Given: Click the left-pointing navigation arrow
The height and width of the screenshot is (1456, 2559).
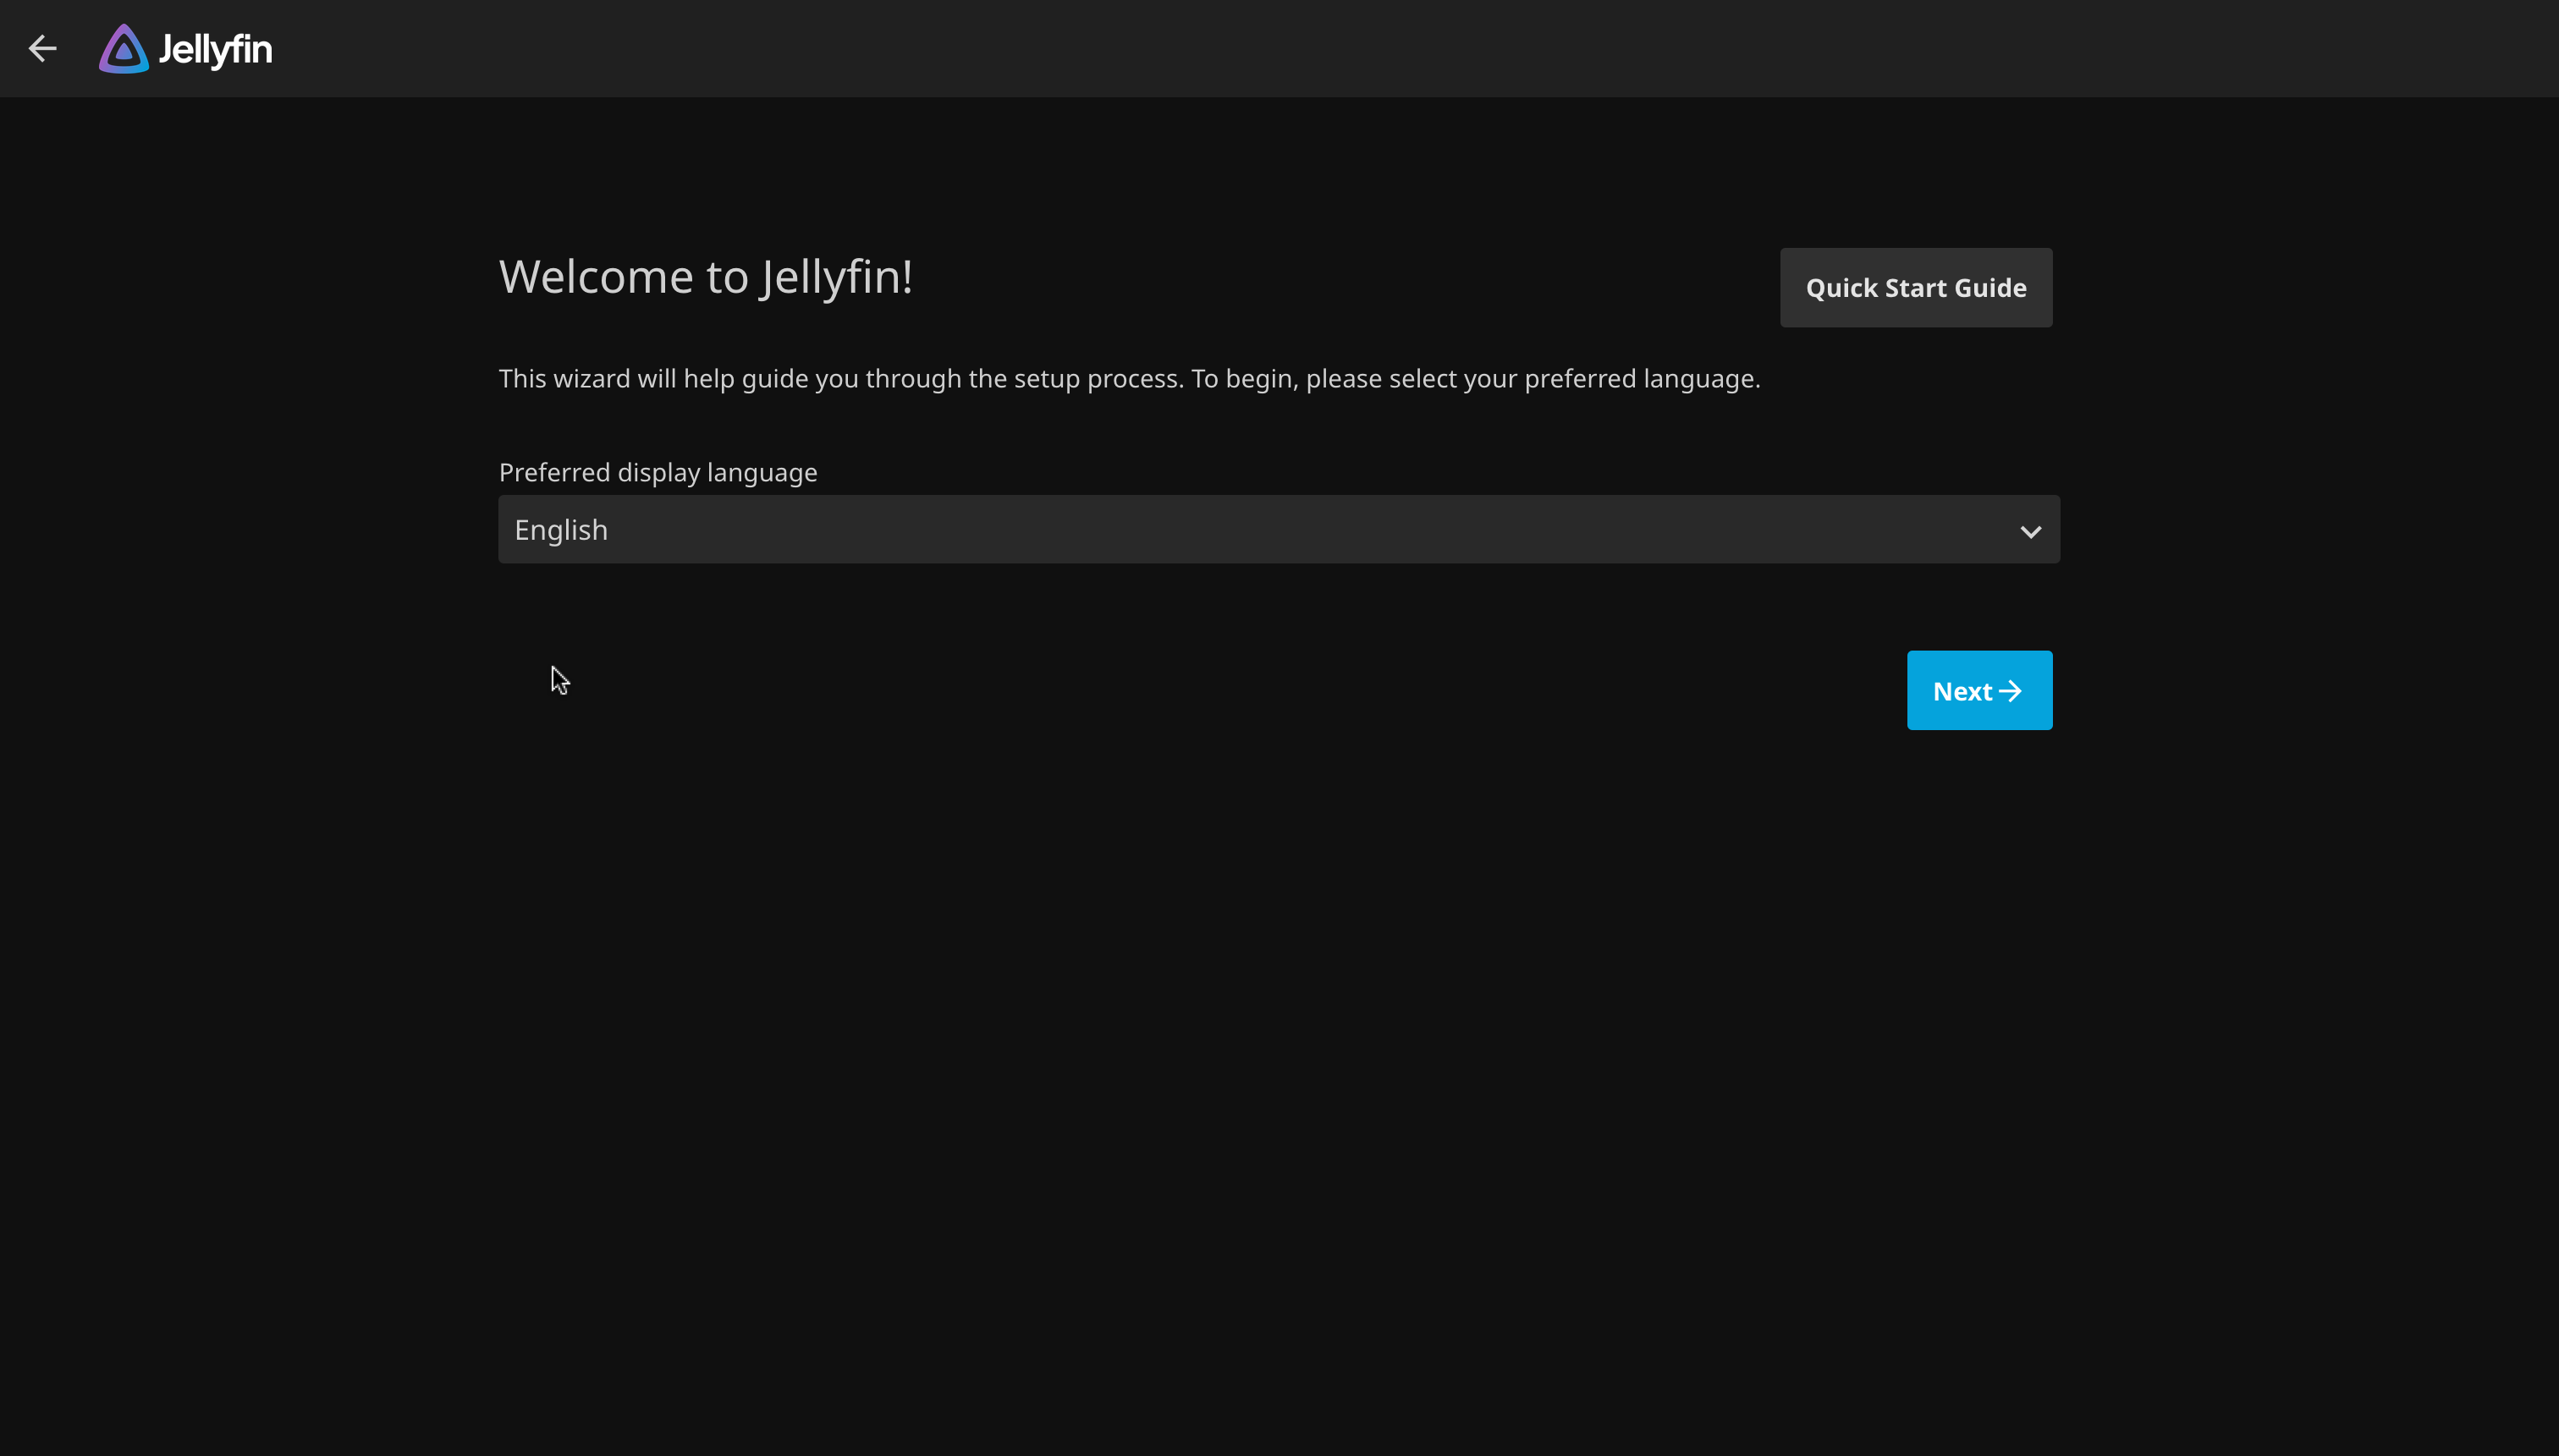Looking at the screenshot, I should [43, 48].
